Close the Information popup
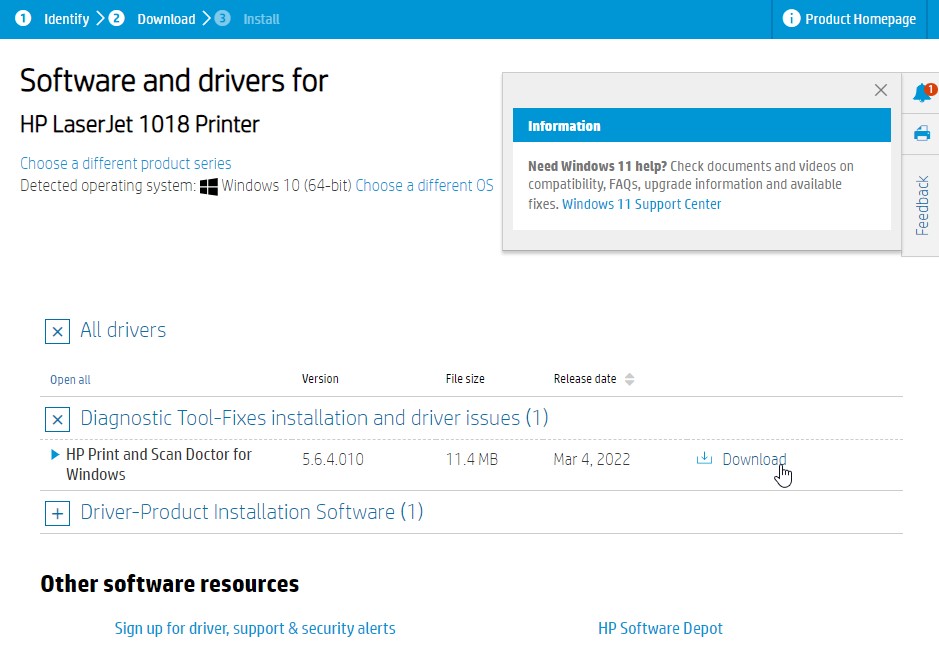This screenshot has height=670, width=939. click(x=880, y=90)
